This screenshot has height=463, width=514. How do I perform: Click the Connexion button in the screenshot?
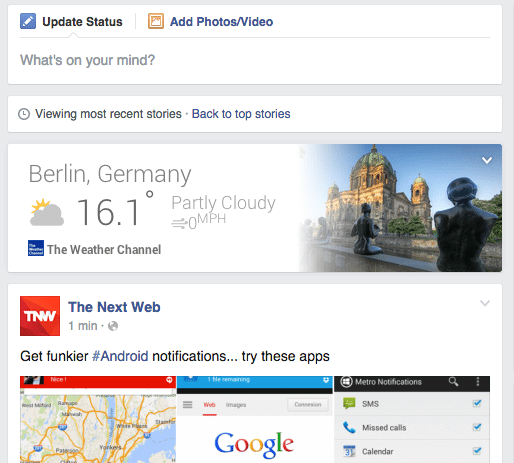tap(308, 404)
